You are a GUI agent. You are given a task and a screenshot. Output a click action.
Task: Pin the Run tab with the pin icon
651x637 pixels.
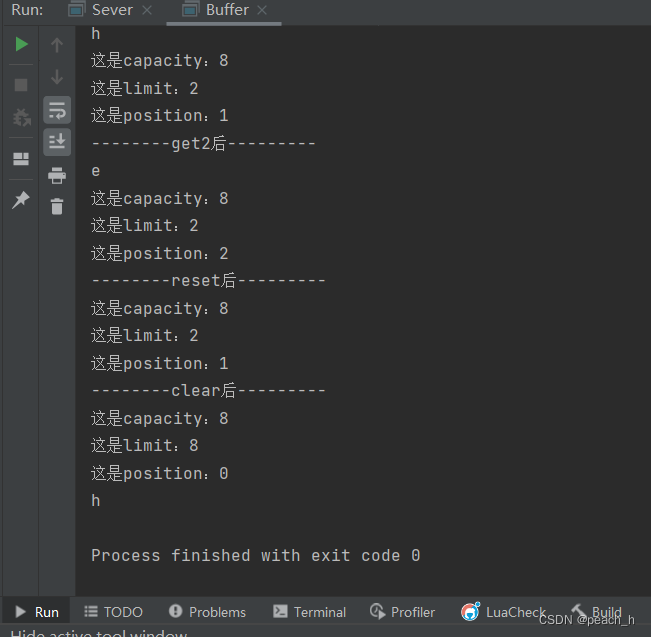tap(21, 200)
